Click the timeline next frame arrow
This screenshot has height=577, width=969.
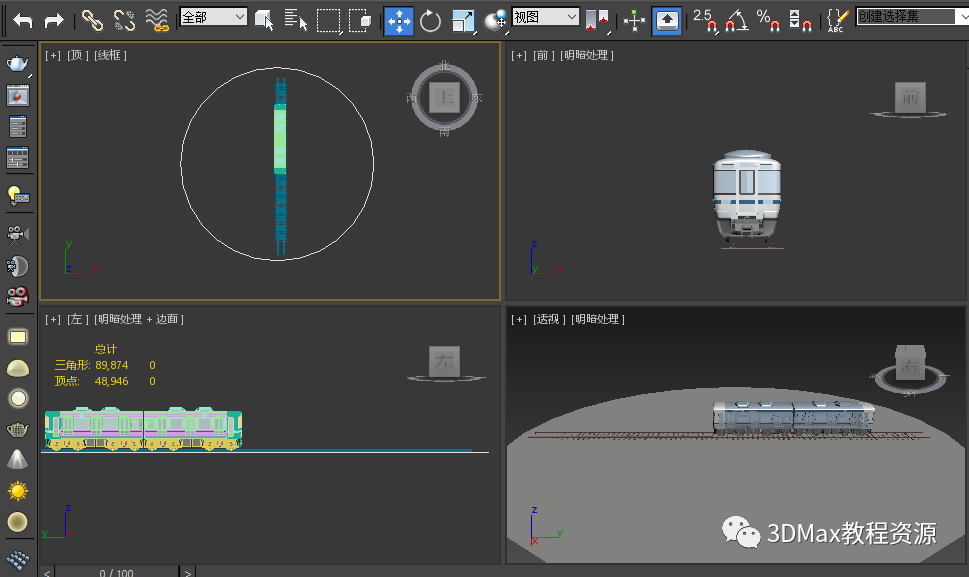pos(188,572)
